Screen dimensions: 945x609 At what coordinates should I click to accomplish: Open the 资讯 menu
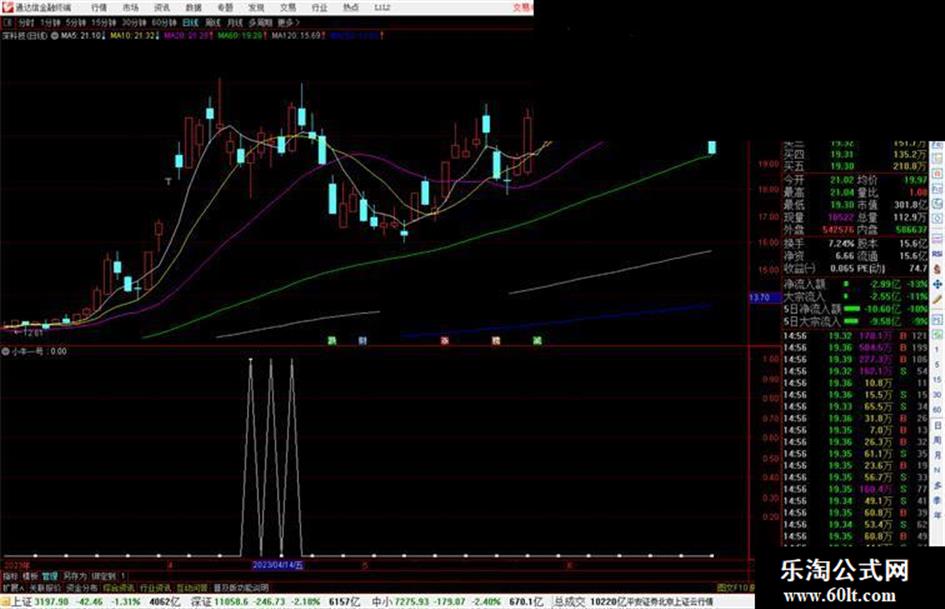162,7
